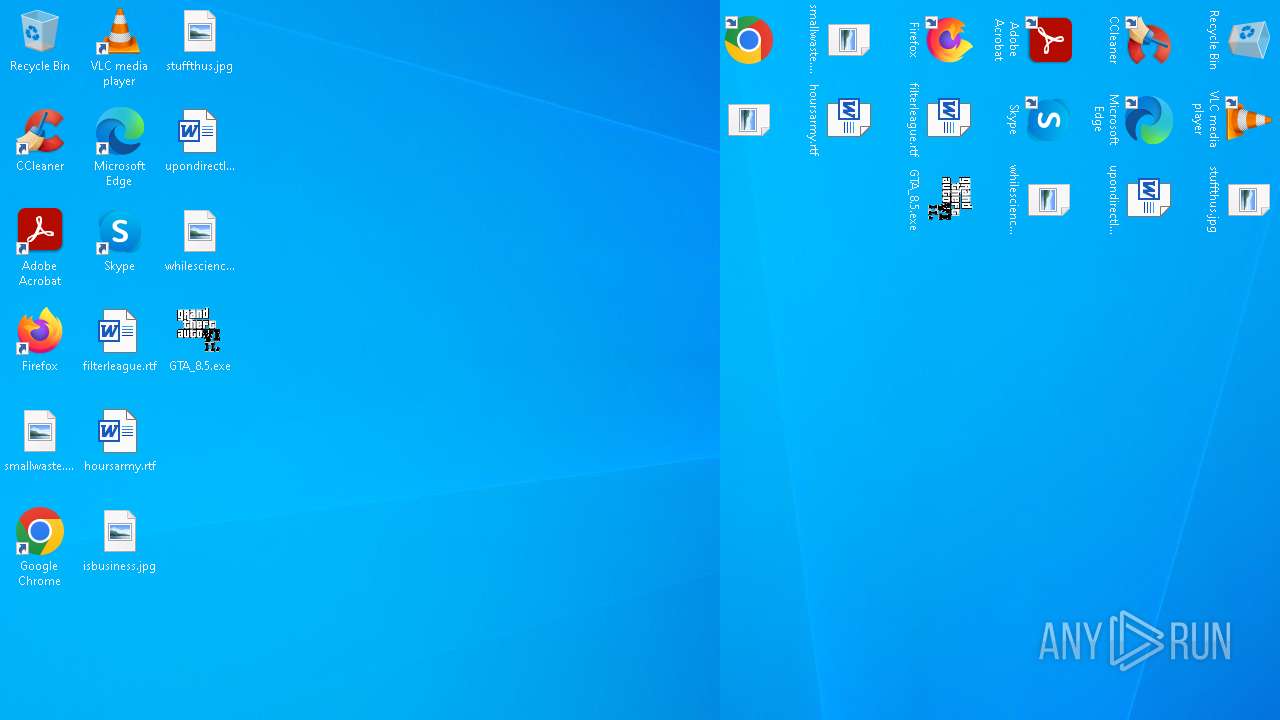The width and height of the screenshot is (1280, 720).
Task: Click the rotated hoursarmy.rtf Word icon
Action: point(849,118)
